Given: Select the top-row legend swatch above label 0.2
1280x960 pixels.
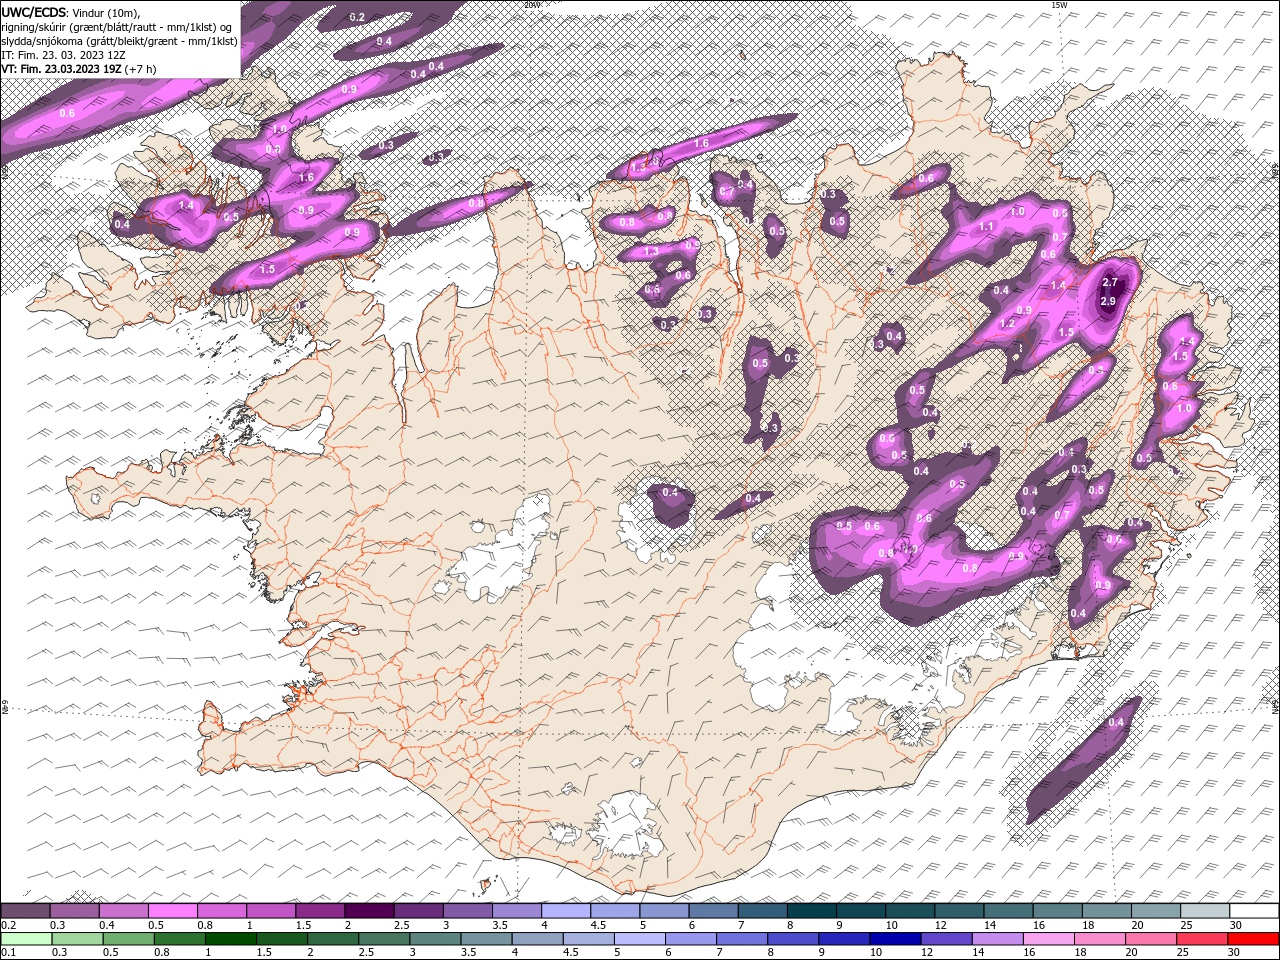Looking at the screenshot, I should coord(26,911).
